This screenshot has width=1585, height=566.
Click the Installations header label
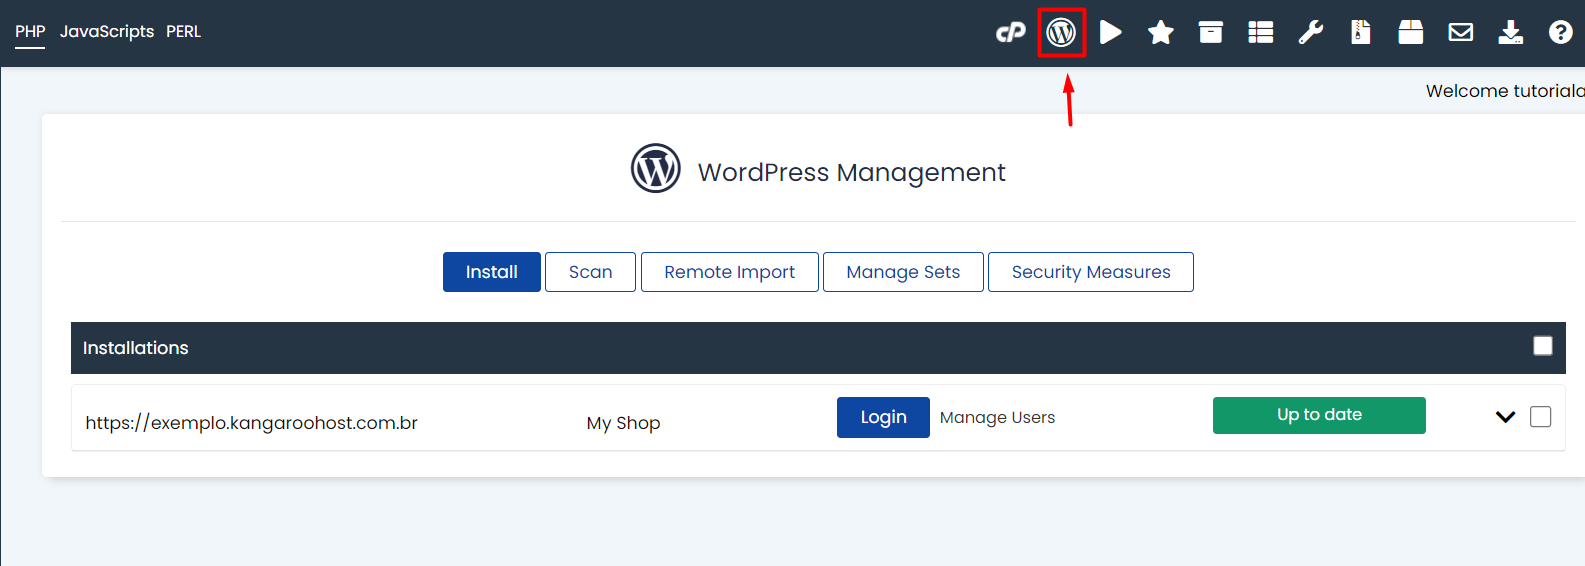135,348
